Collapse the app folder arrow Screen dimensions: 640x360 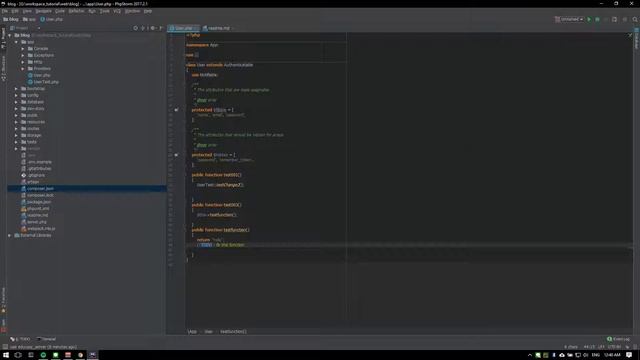(x=16, y=42)
